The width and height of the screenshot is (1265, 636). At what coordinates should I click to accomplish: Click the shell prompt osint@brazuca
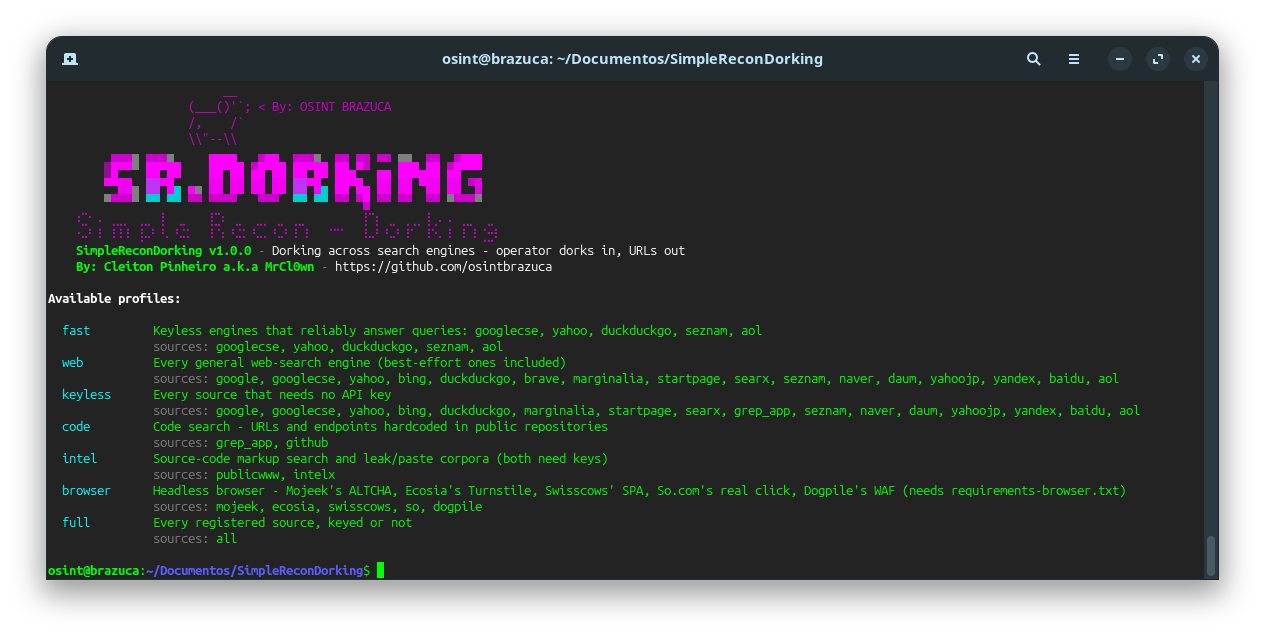(93, 570)
